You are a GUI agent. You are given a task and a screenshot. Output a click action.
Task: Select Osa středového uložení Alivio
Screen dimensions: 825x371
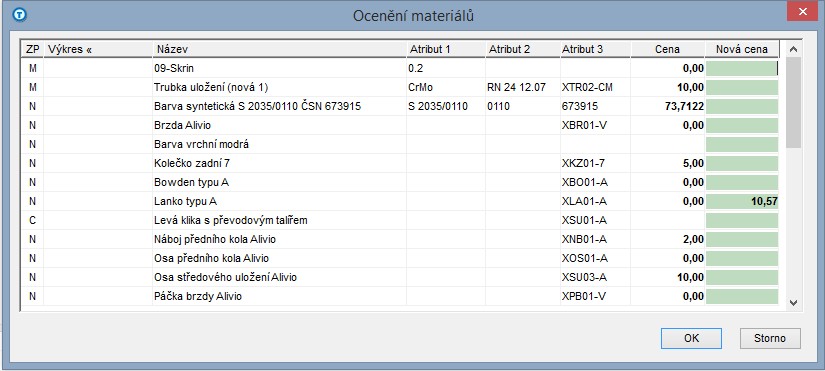point(225,277)
